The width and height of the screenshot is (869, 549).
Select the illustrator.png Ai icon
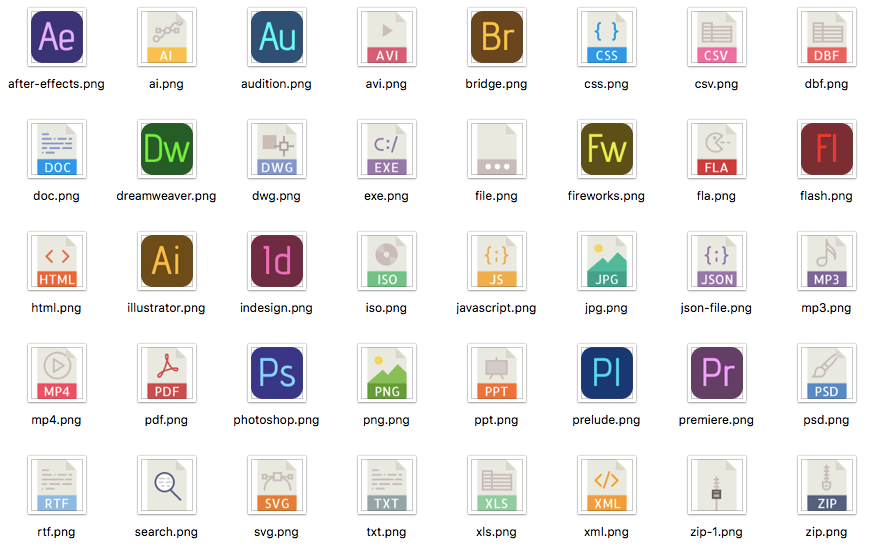[166, 262]
